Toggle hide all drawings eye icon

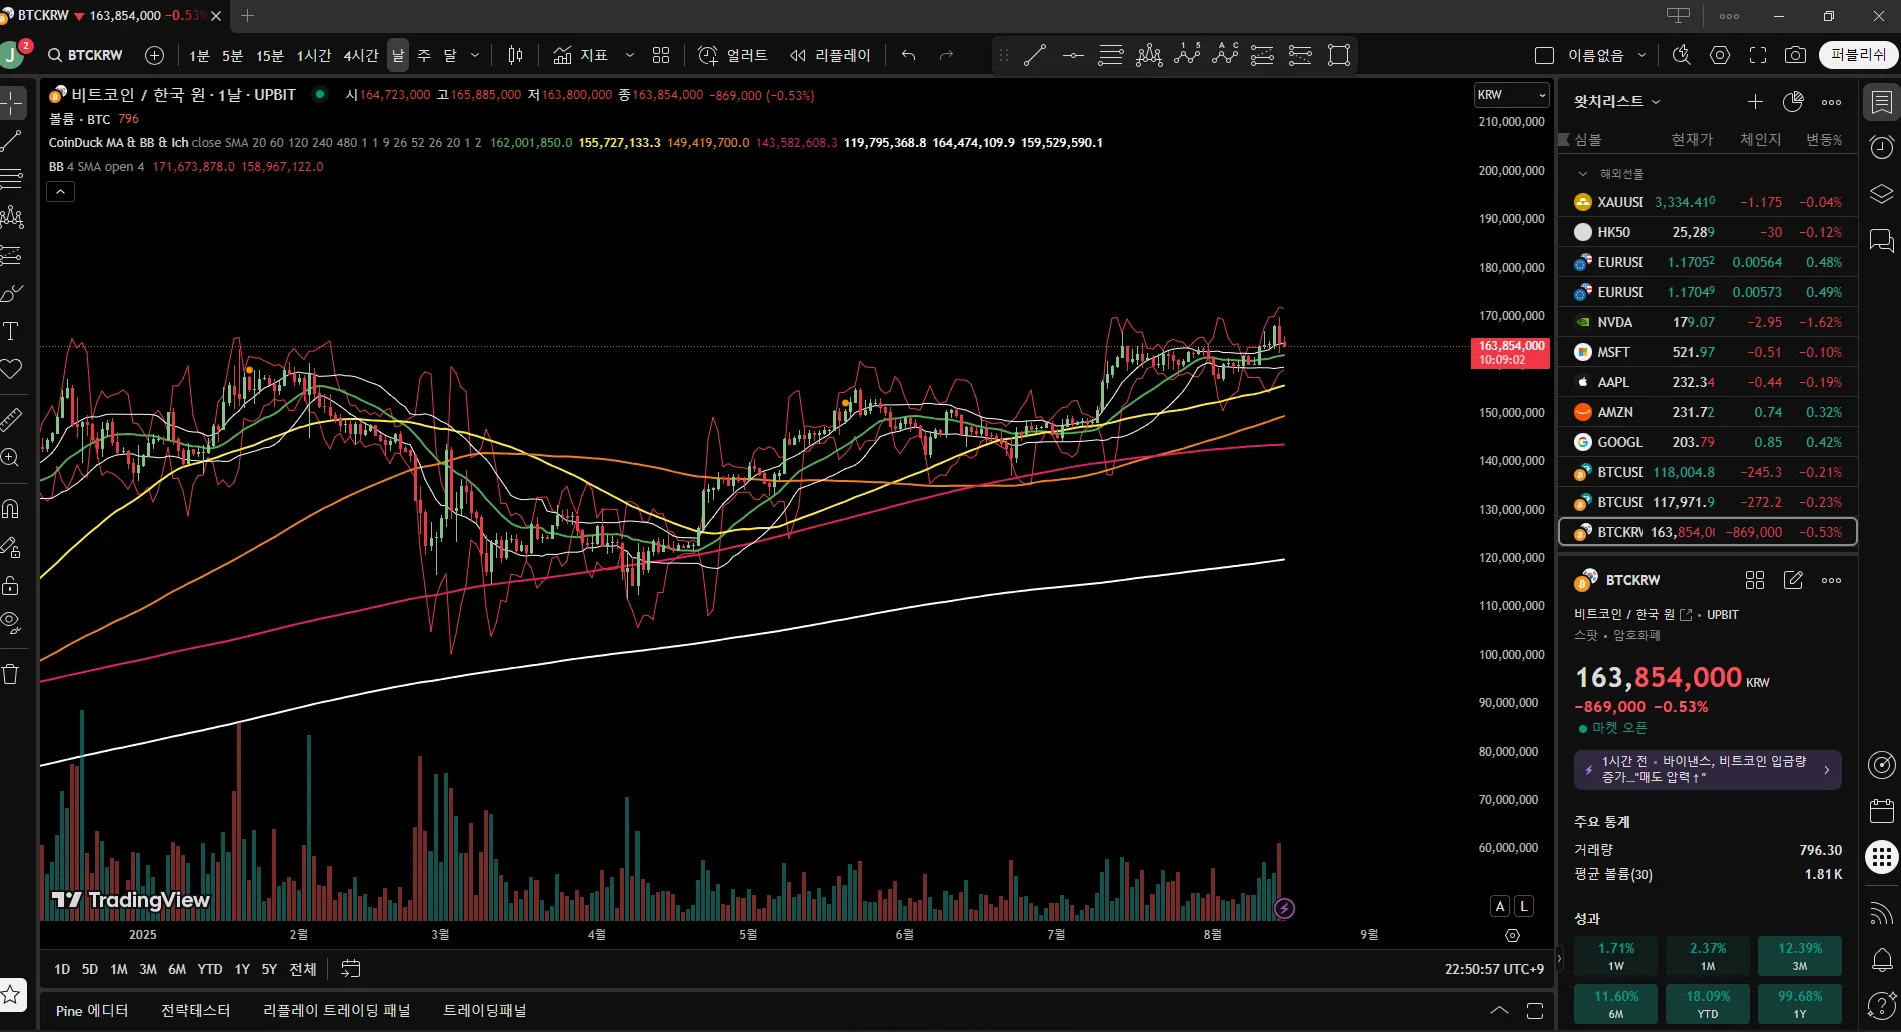tap(11, 623)
